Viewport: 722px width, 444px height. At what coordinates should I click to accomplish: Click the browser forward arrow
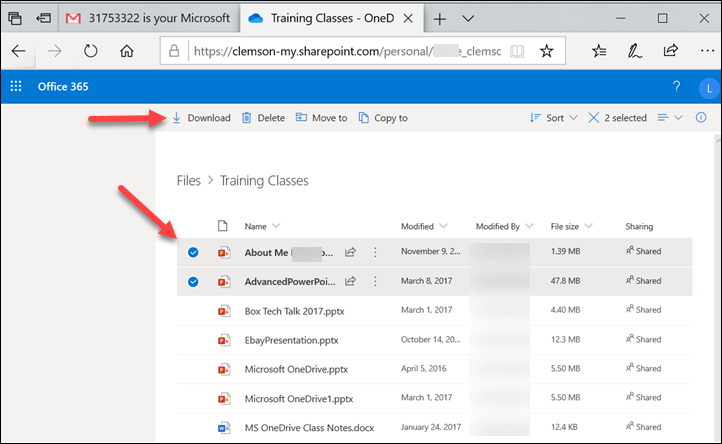(54, 51)
